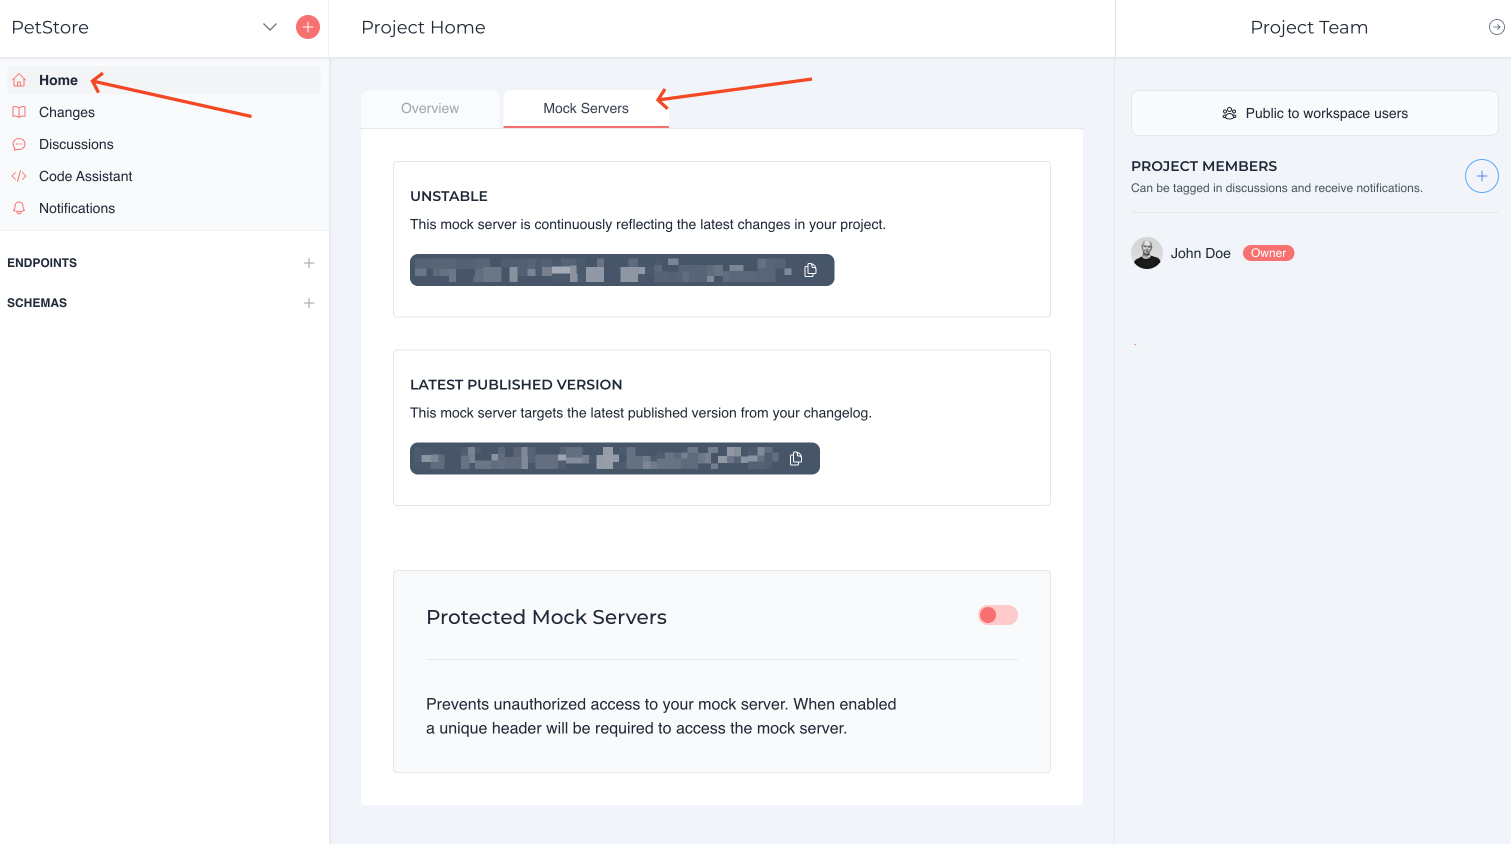Image resolution: width=1511 pixels, height=844 pixels.
Task: Enable the Protected Mock Servers toggle
Action: point(997,615)
